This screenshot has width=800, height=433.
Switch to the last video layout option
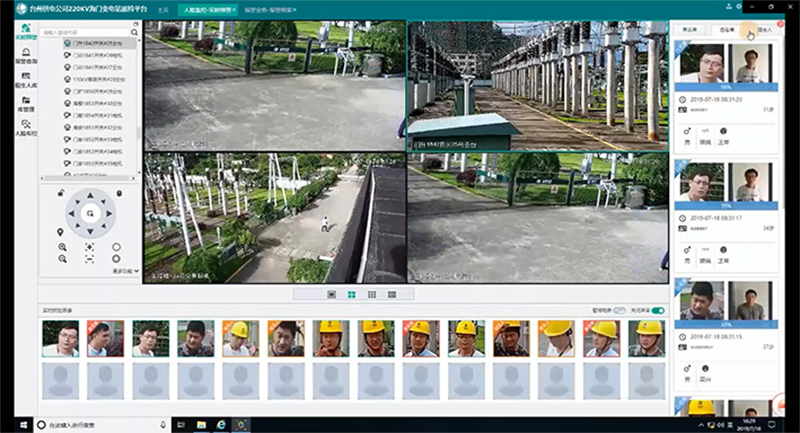coord(392,294)
